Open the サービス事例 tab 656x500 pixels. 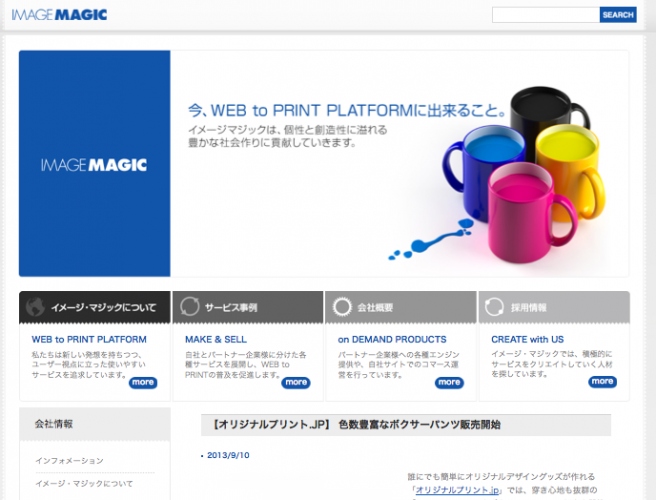pos(248,308)
